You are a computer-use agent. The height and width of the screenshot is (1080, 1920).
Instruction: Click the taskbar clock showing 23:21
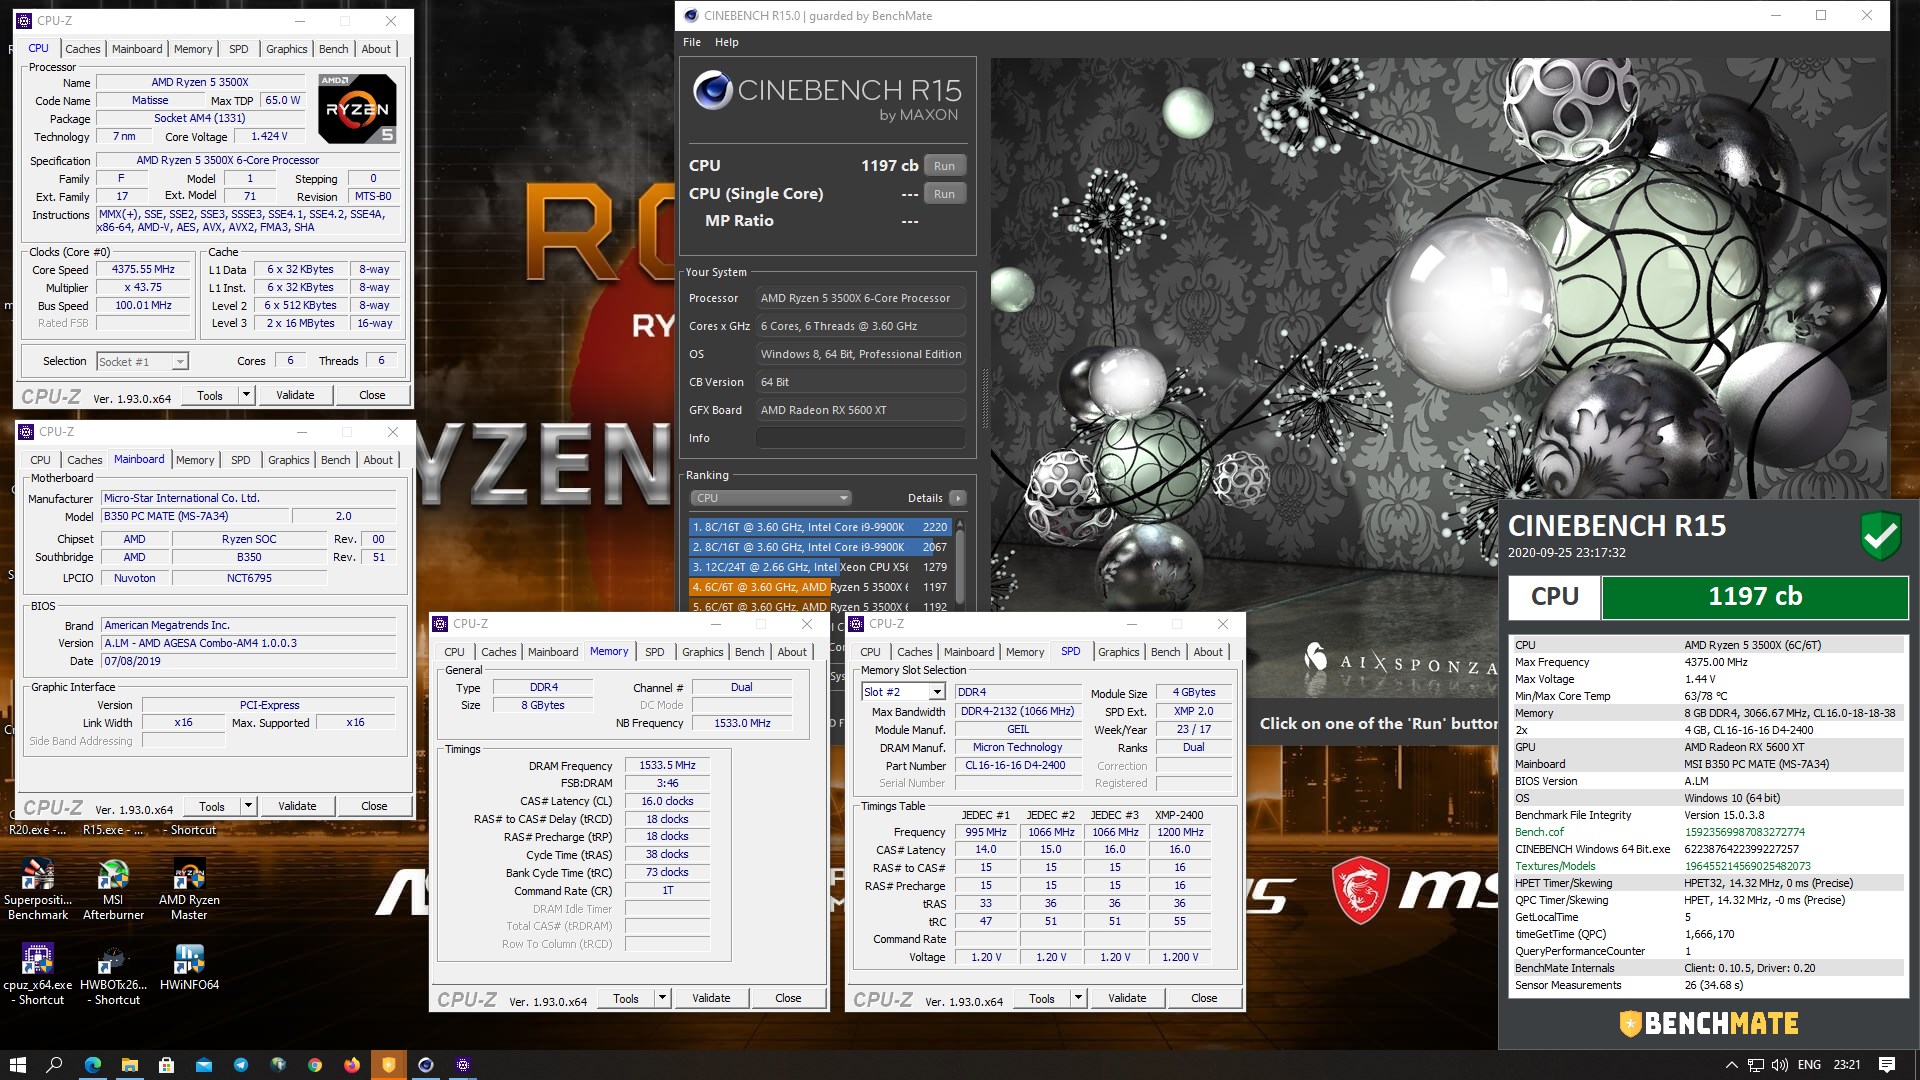pos(1846,1065)
